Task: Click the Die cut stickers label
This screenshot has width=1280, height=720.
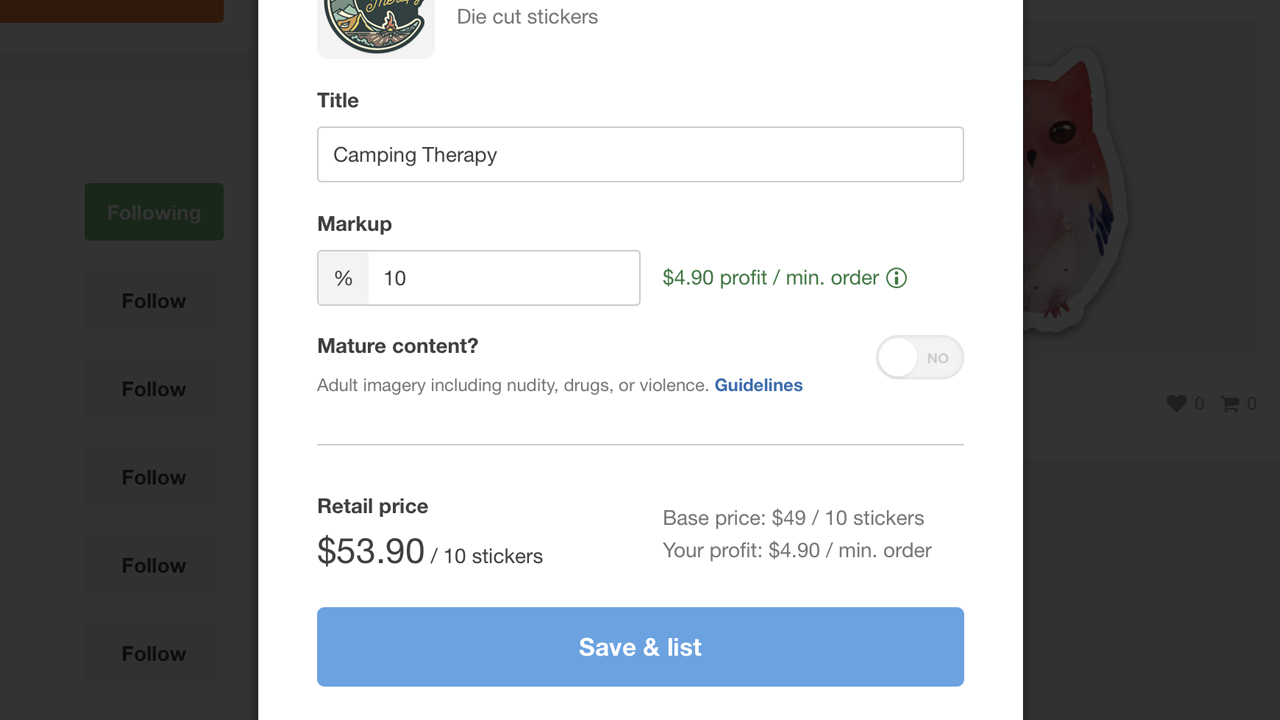Action: pyautogui.click(x=527, y=16)
